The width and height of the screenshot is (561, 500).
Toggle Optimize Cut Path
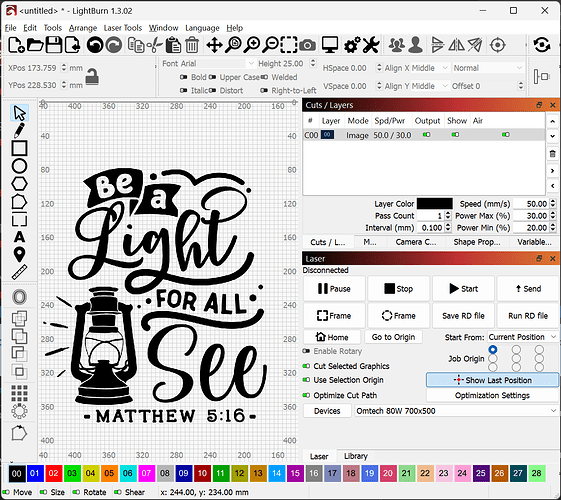[x=306, y=395]
